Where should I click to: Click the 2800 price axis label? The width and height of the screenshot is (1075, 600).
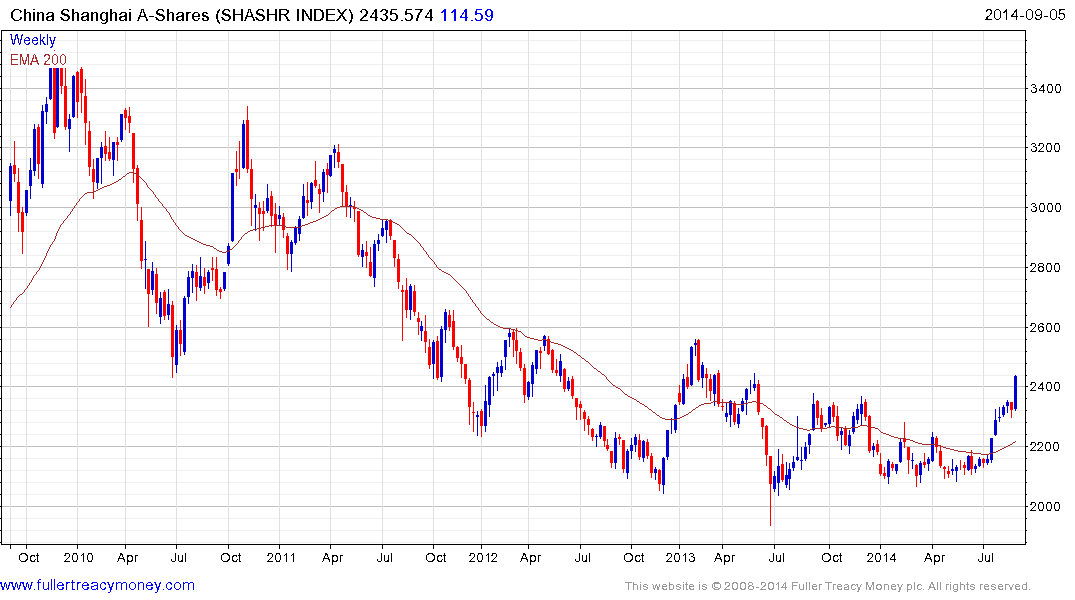point(1046,267)
